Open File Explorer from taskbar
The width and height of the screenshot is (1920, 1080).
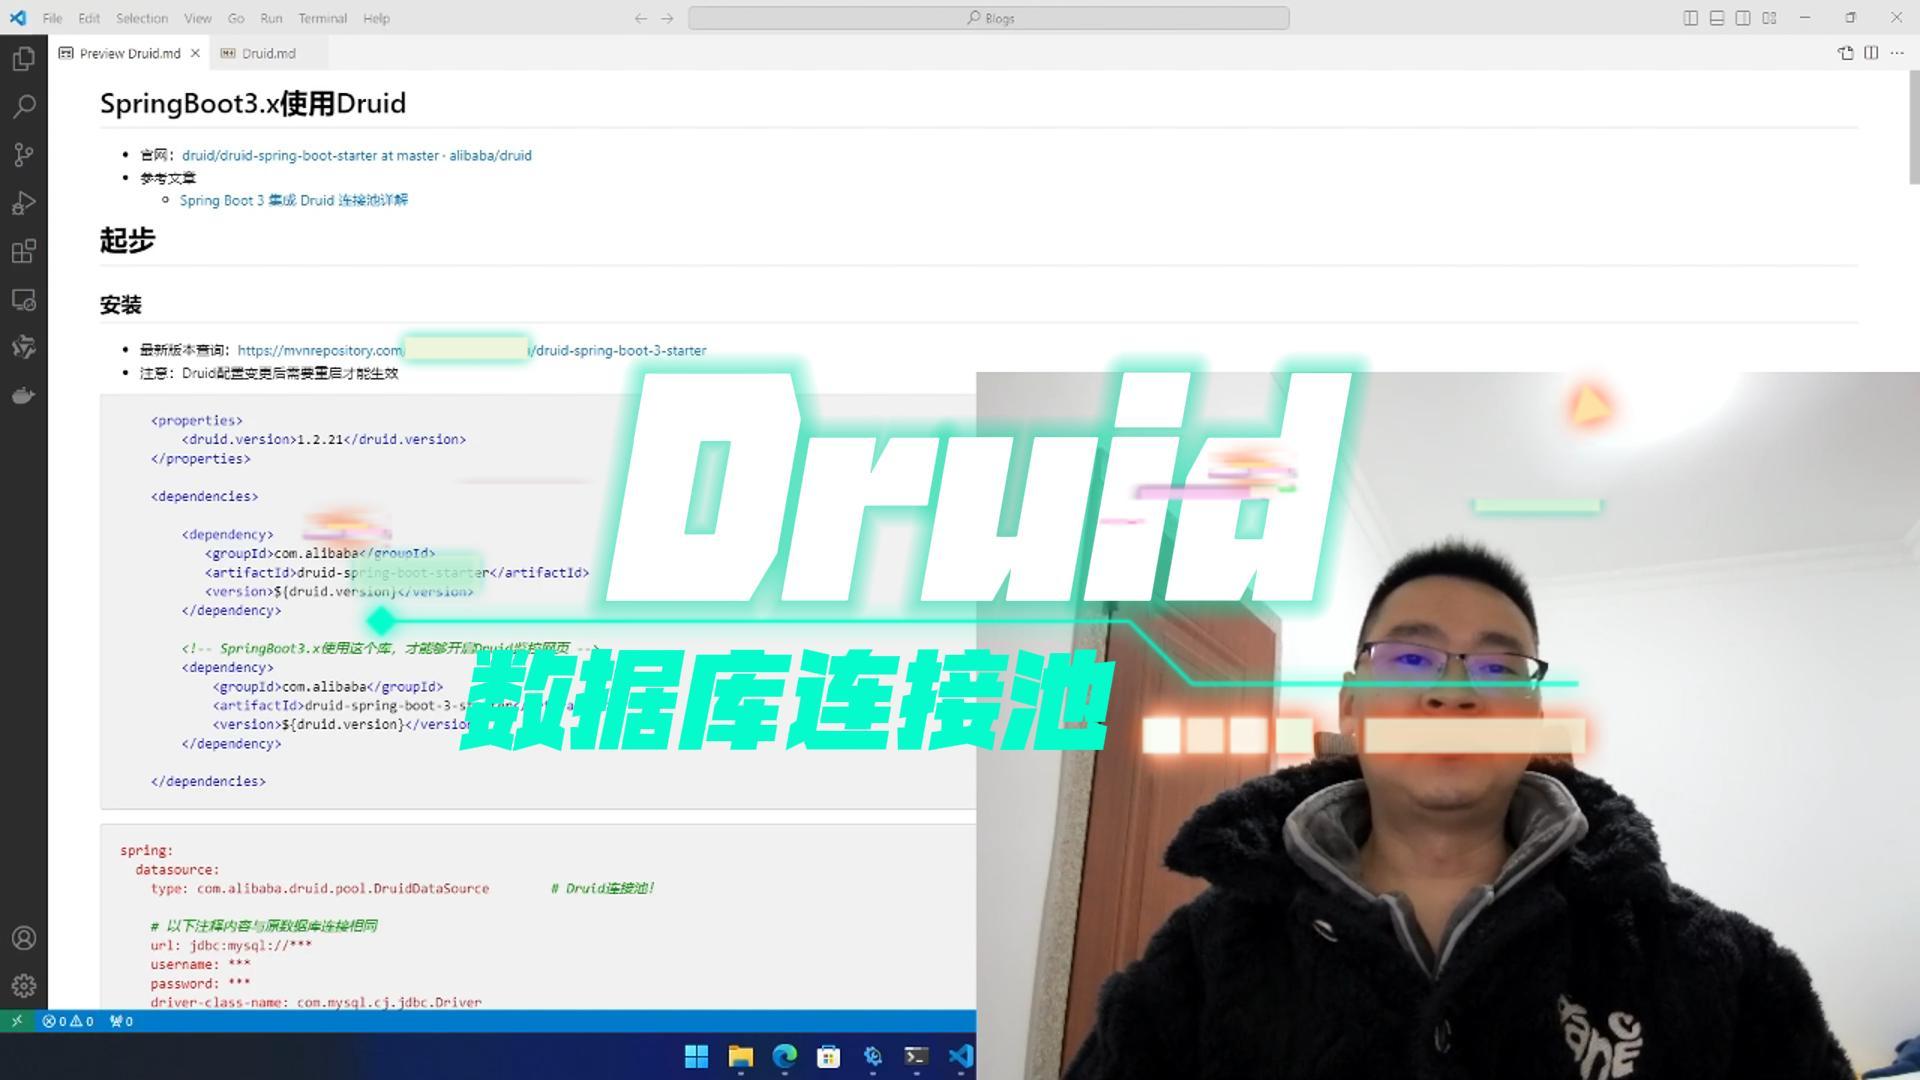click(x=740, y=1056)
